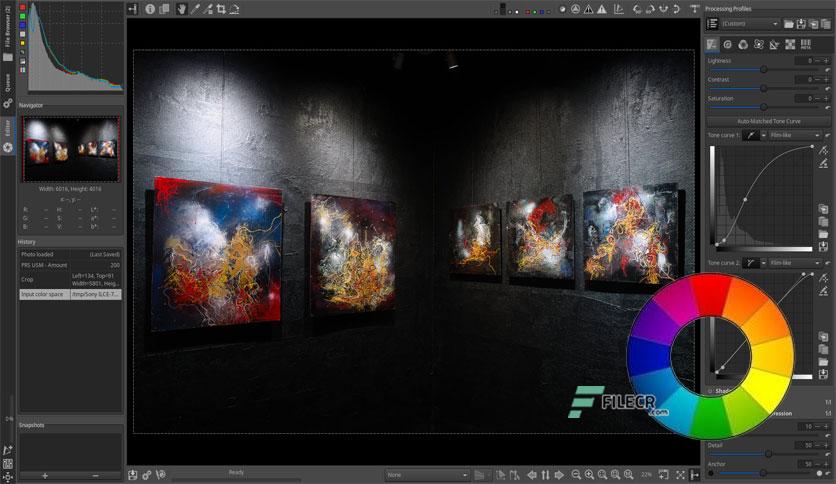Pick the white balance eyedropper tool
Image resolution: width=836 pixels, height=484 pixels.
click(x=195, y=9)
